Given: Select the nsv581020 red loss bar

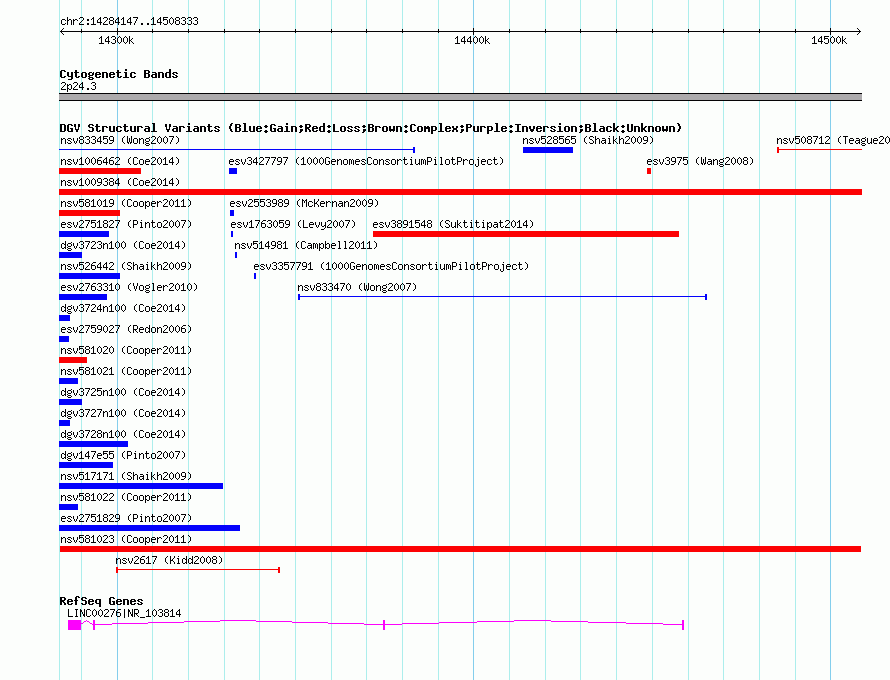Looking at the screenshot, I should (x=73, y=360).
